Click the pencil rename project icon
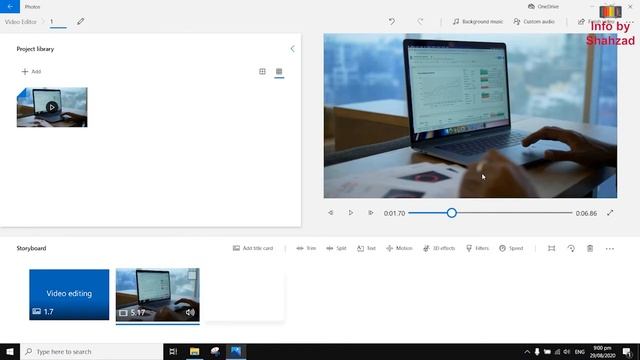640x360 pixels. 80,22
